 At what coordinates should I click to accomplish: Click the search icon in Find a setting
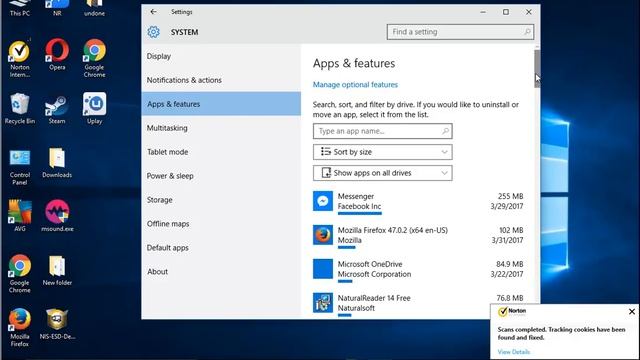pyautogui.click(x=527, y=31)
